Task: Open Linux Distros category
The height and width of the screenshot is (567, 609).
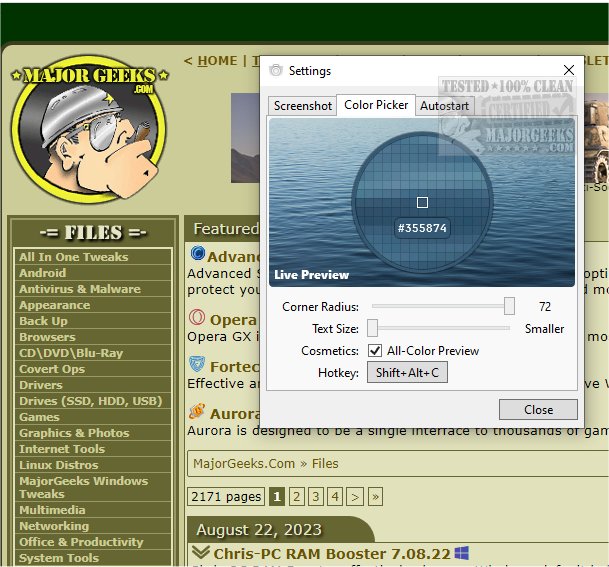Action: click(58, 464)
